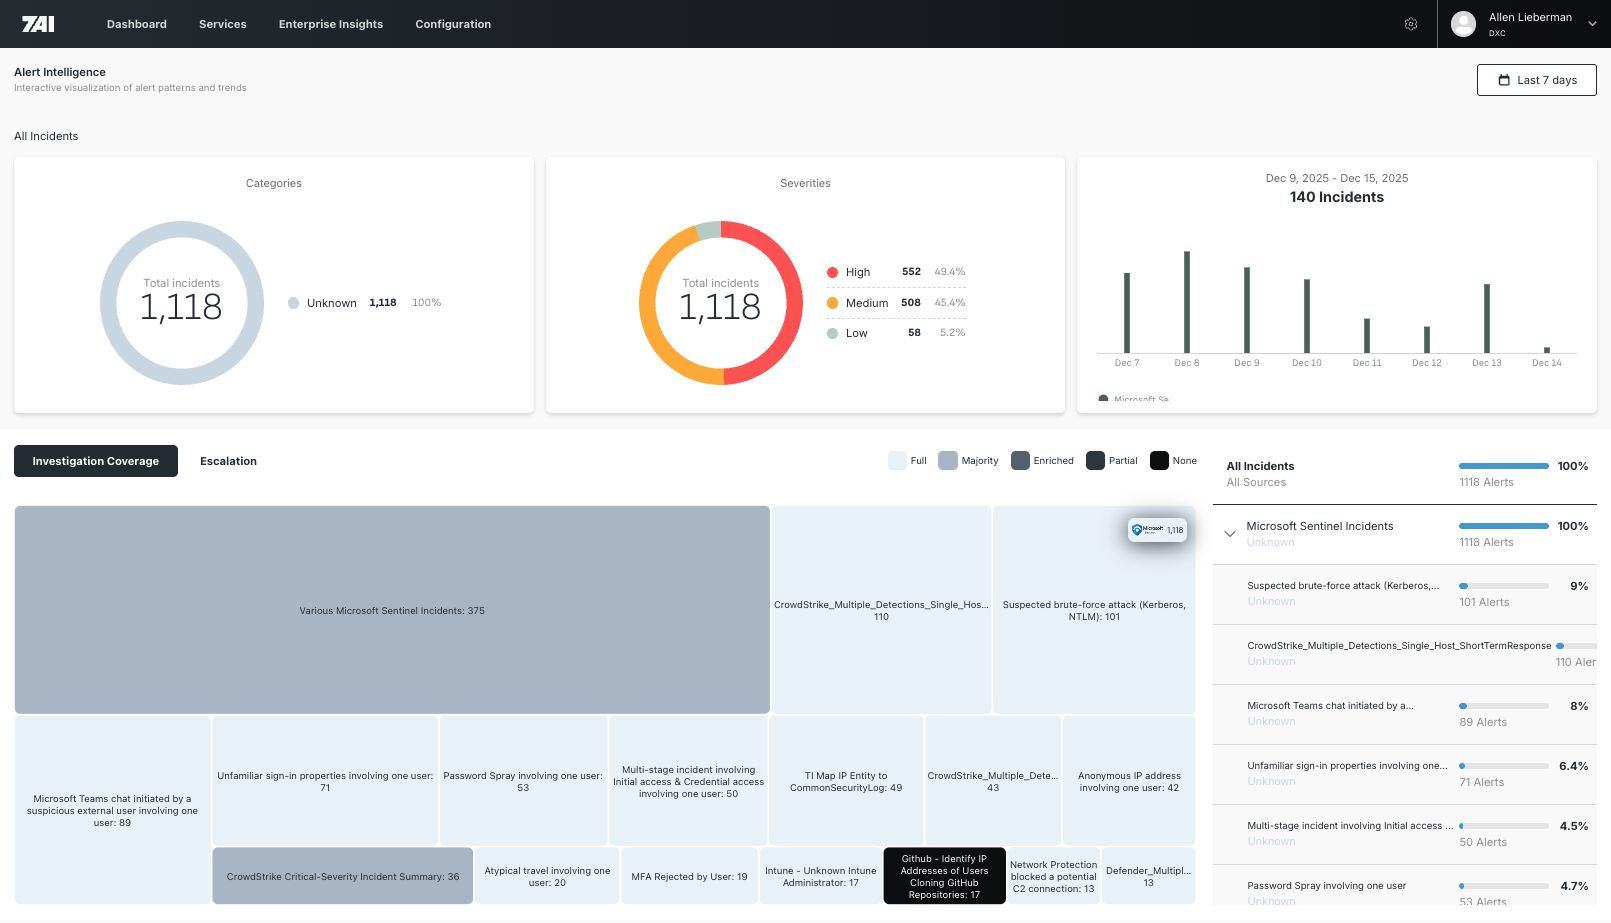Click the Enriched legend swatch
Viewport: 1611px width, 923px height.
pyautogui.click(x=1020, y=460)
